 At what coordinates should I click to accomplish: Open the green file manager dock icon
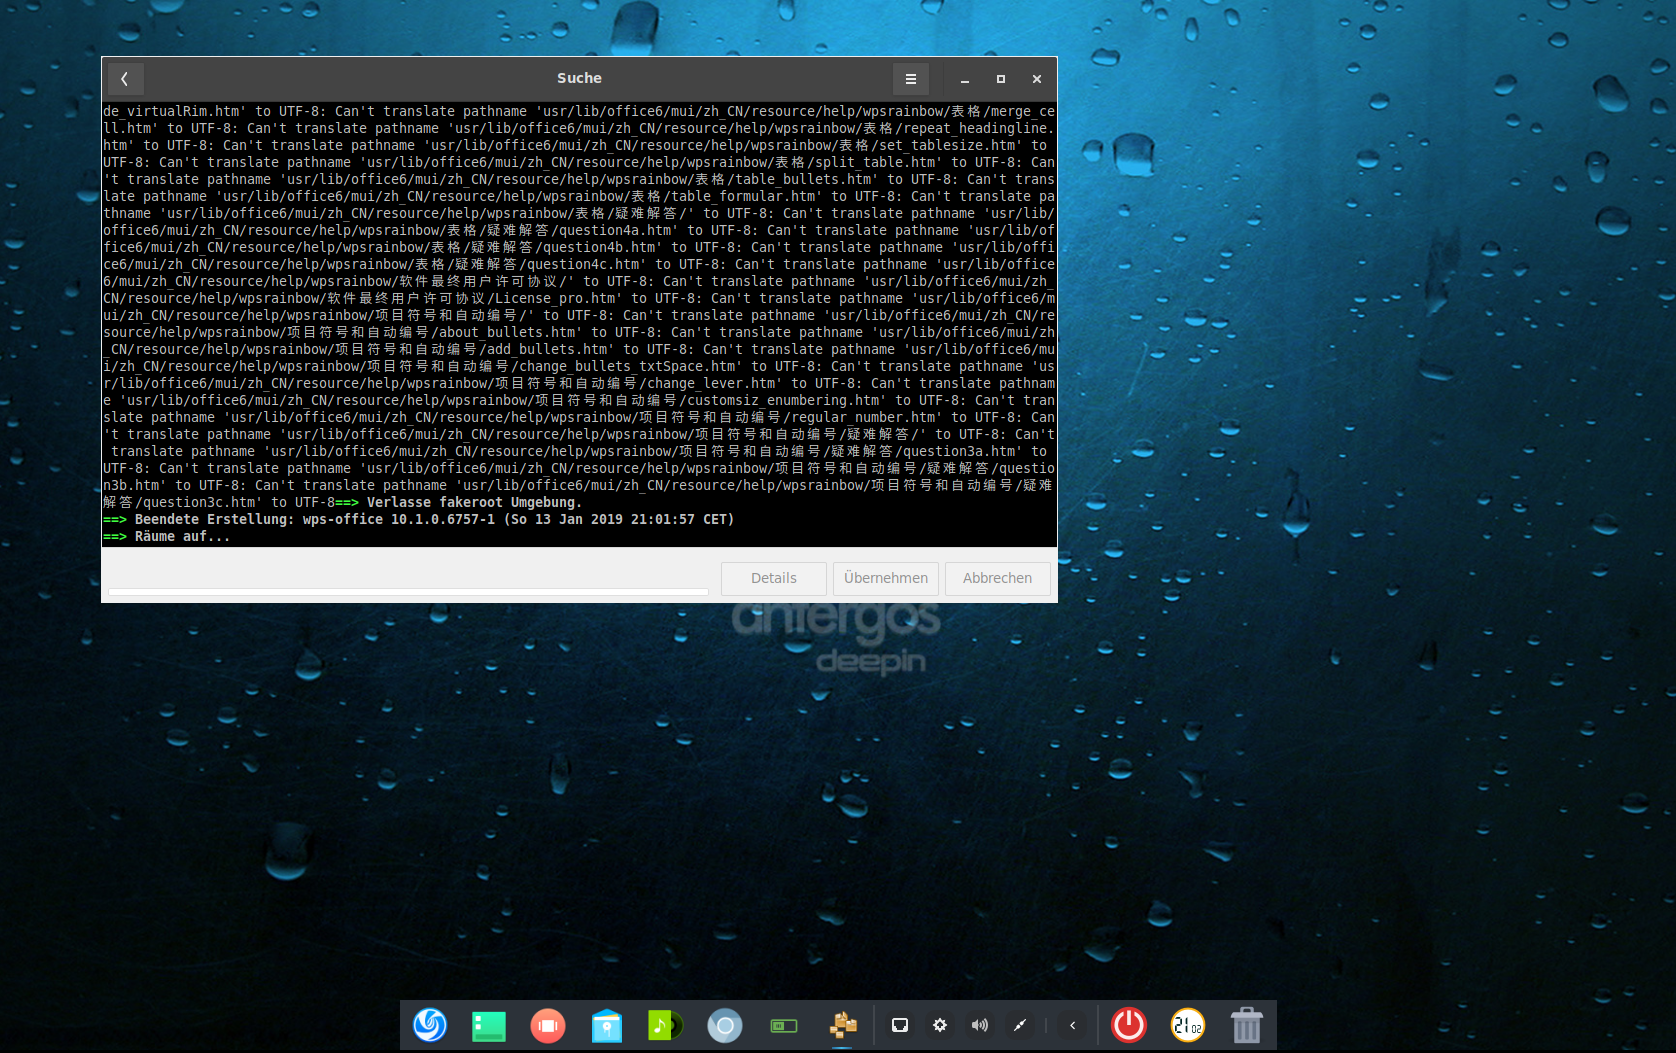point(488,1025)
